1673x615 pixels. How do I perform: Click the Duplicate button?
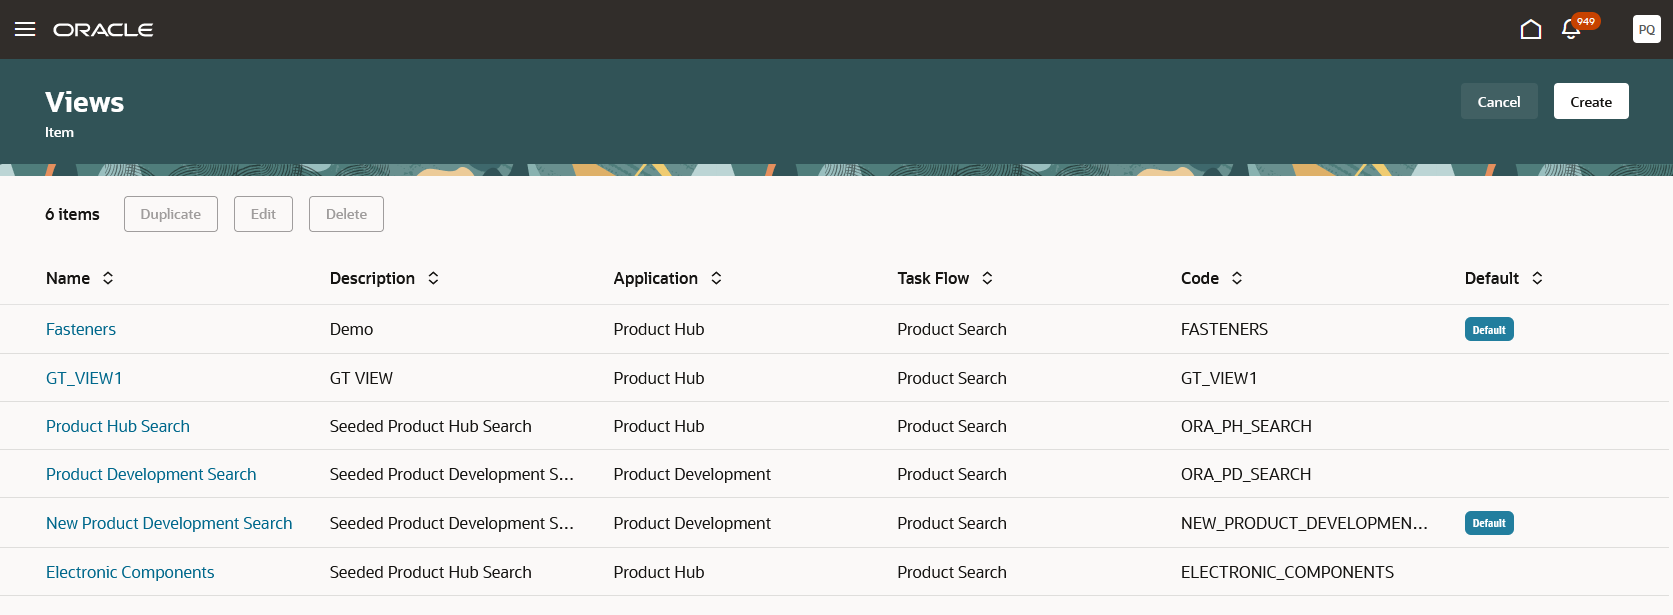170,214
